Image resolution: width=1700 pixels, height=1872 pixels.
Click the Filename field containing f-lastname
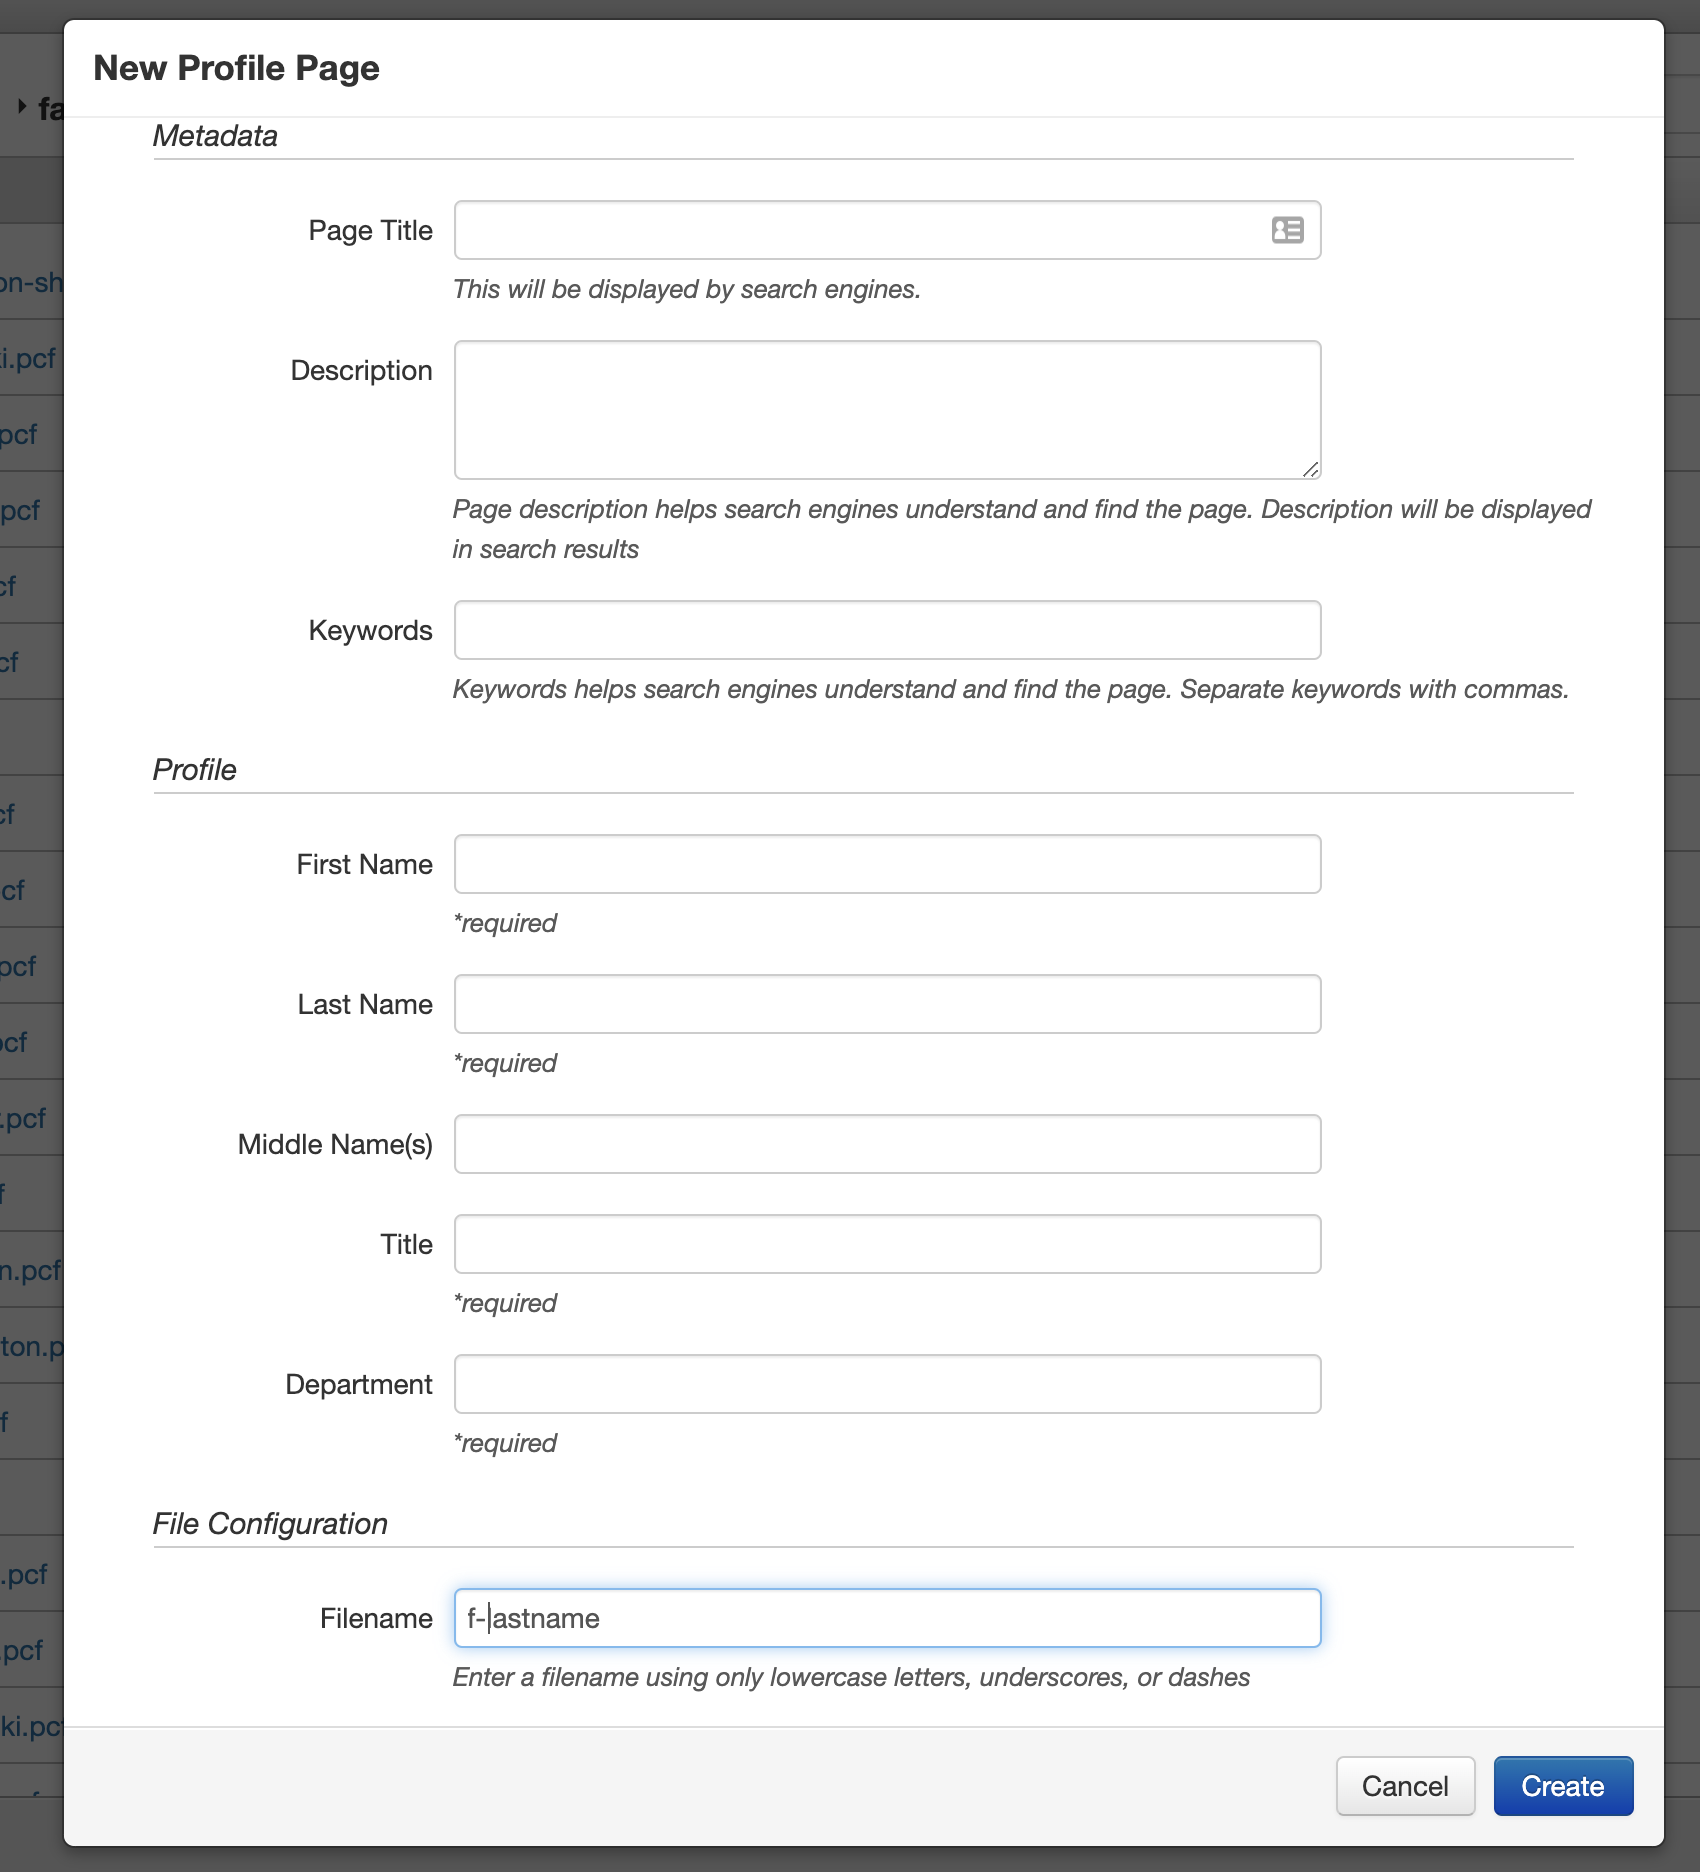click(x=887, y=1618)
